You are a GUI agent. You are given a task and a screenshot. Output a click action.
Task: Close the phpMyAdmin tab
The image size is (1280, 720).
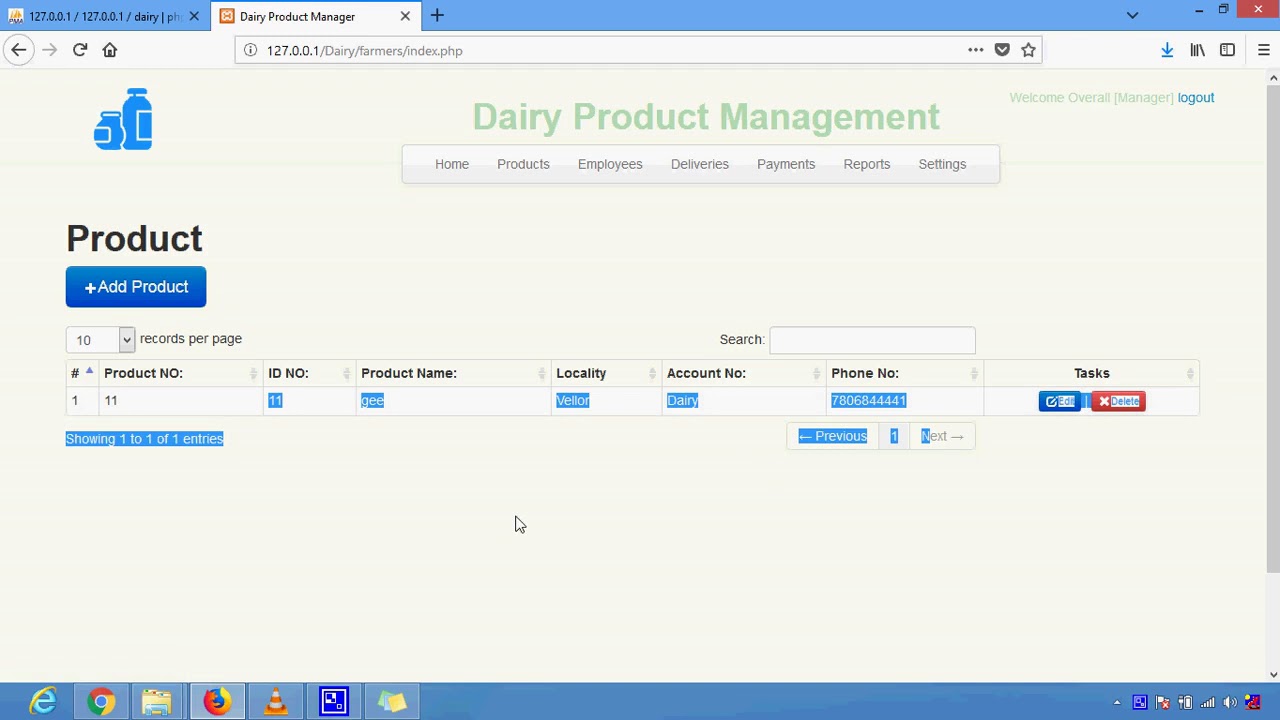click(194, 16)
